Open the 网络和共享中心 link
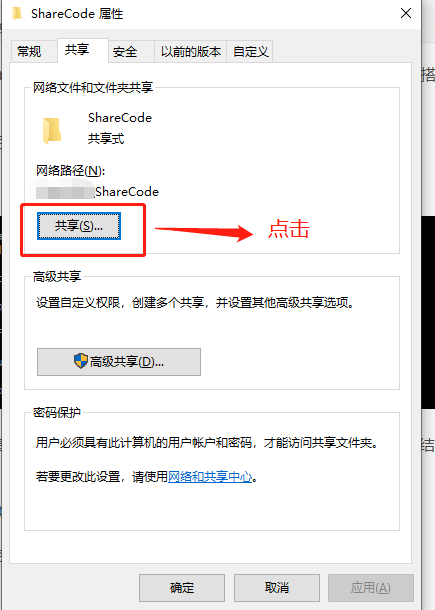The width and height of the screenshot is (435, 610). click(x=210, y=477)
